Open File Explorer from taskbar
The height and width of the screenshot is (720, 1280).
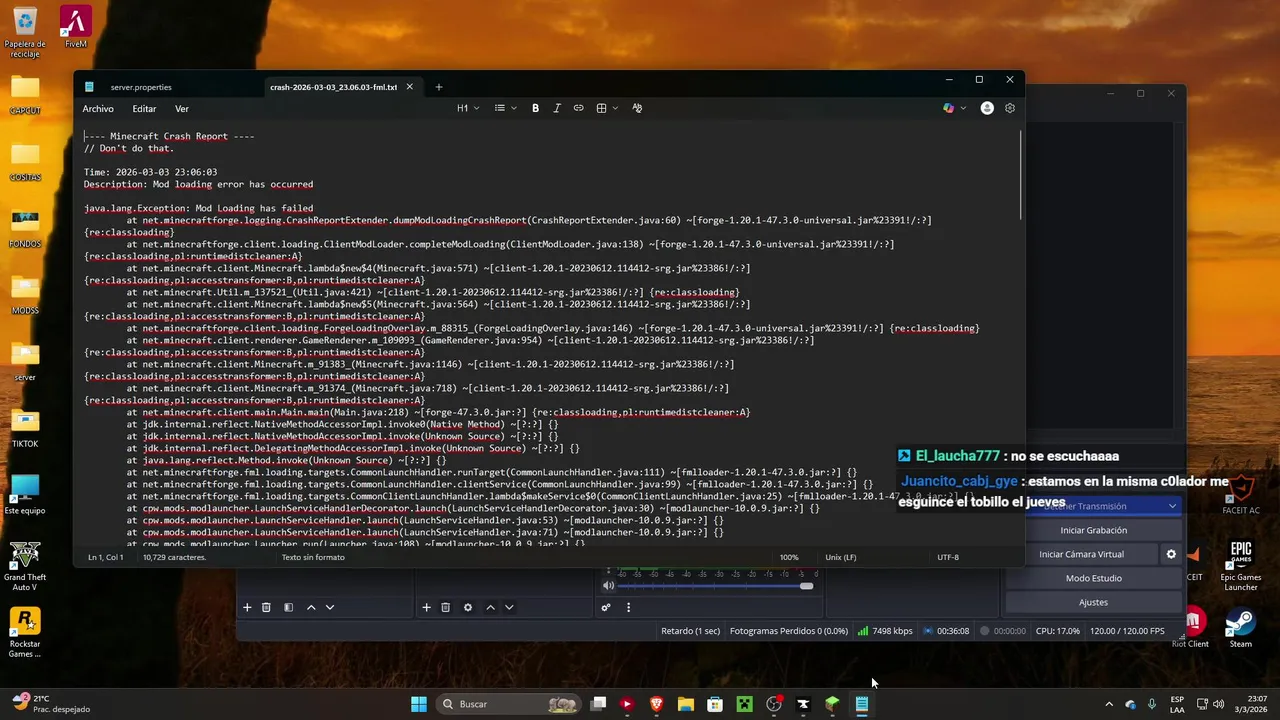click(685, 704)
